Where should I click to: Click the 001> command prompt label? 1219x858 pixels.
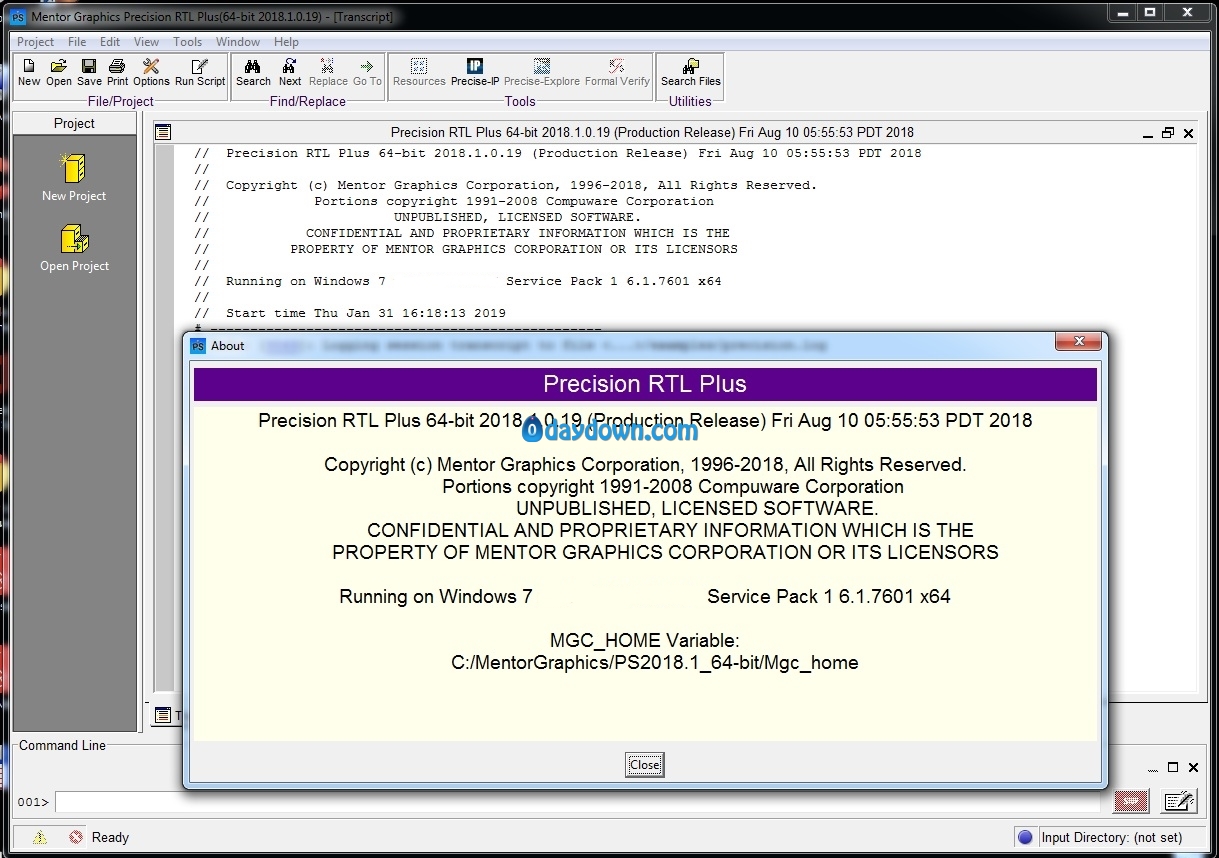tap(32, 802)
